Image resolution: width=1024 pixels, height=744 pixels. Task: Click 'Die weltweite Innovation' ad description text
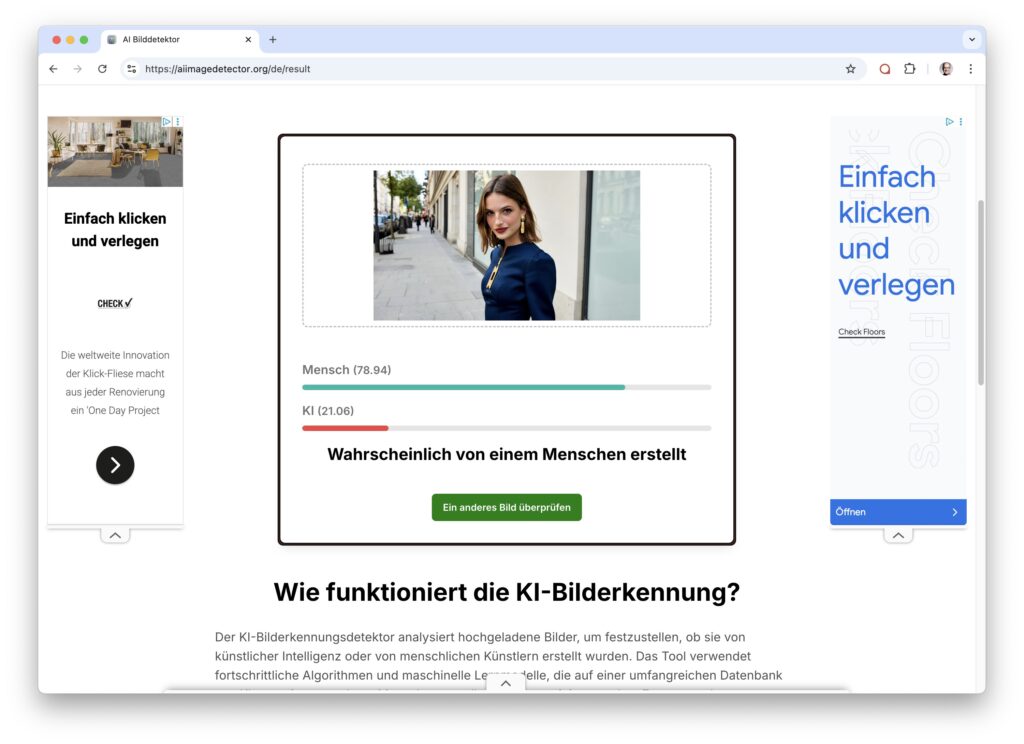click(115, 383)
